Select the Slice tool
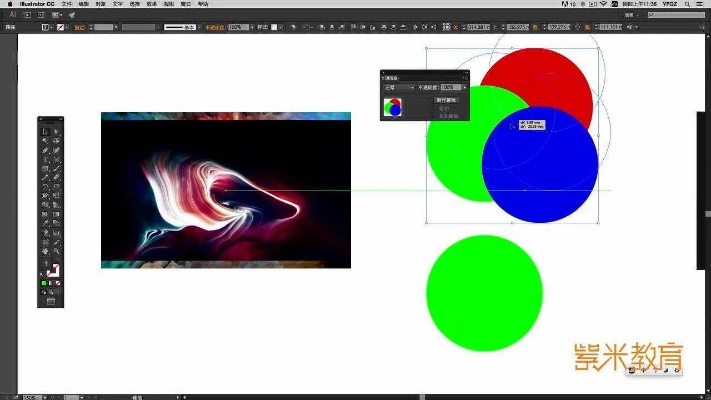Image resolution: width=711 pixels, height=400 pixels. (57, 242)
